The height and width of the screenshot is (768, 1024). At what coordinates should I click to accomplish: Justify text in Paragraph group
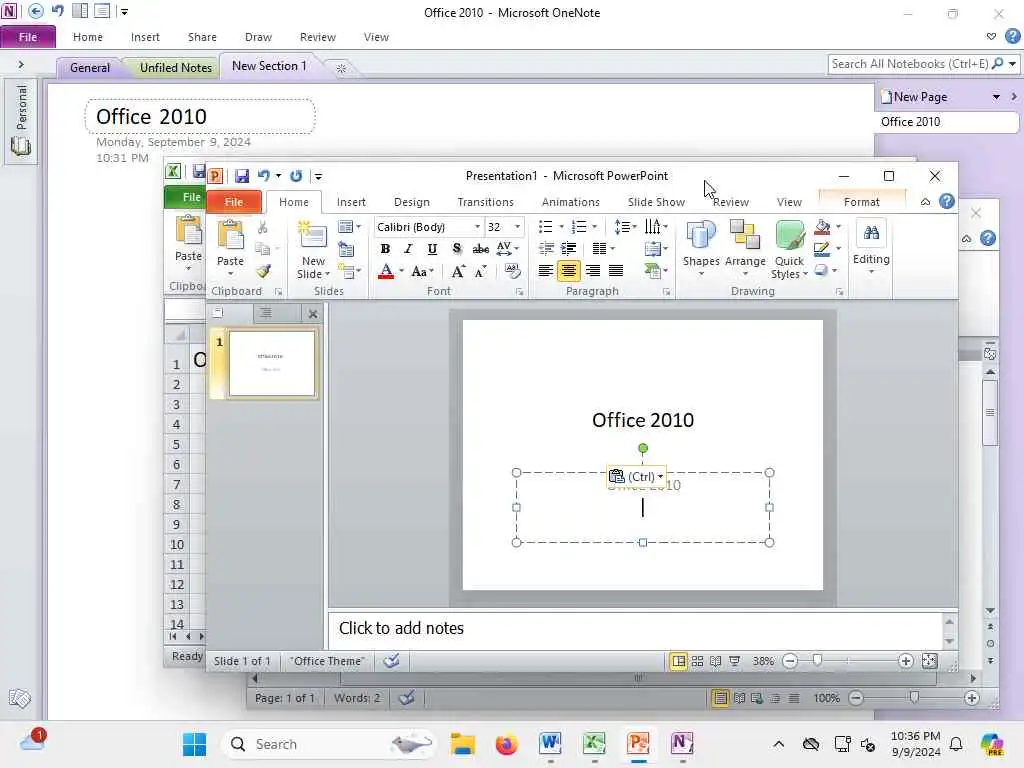(616, 270)
